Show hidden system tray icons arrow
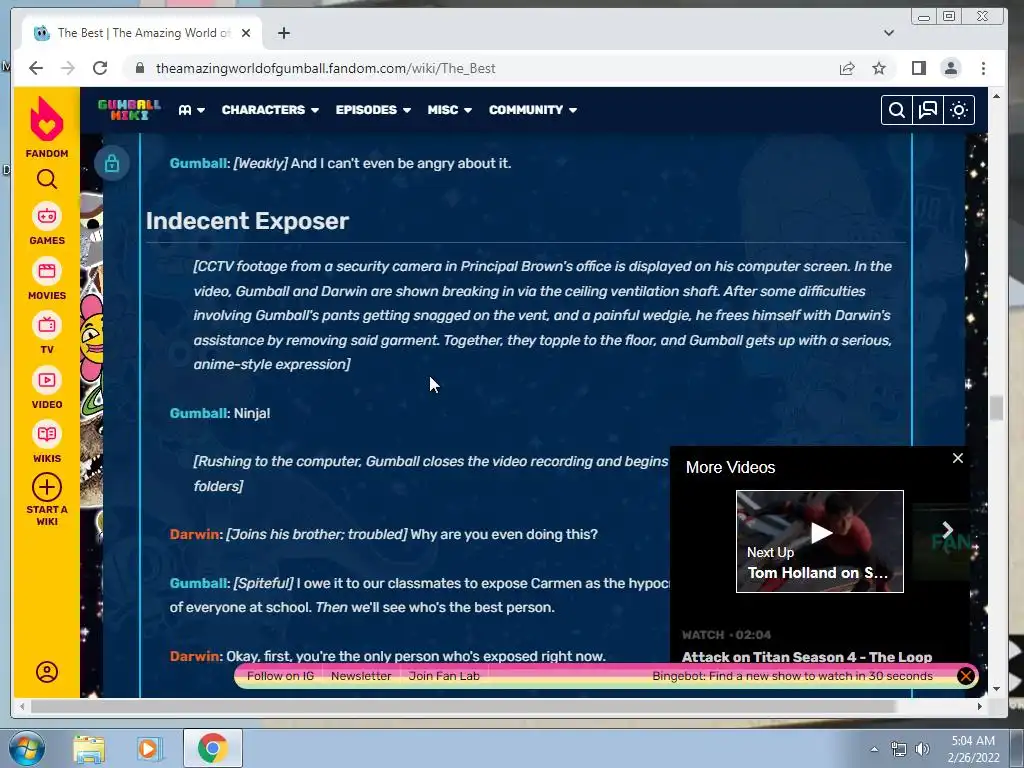This screenshot has height=768, width=1024. pyautogui.click(x=874, y=749)
